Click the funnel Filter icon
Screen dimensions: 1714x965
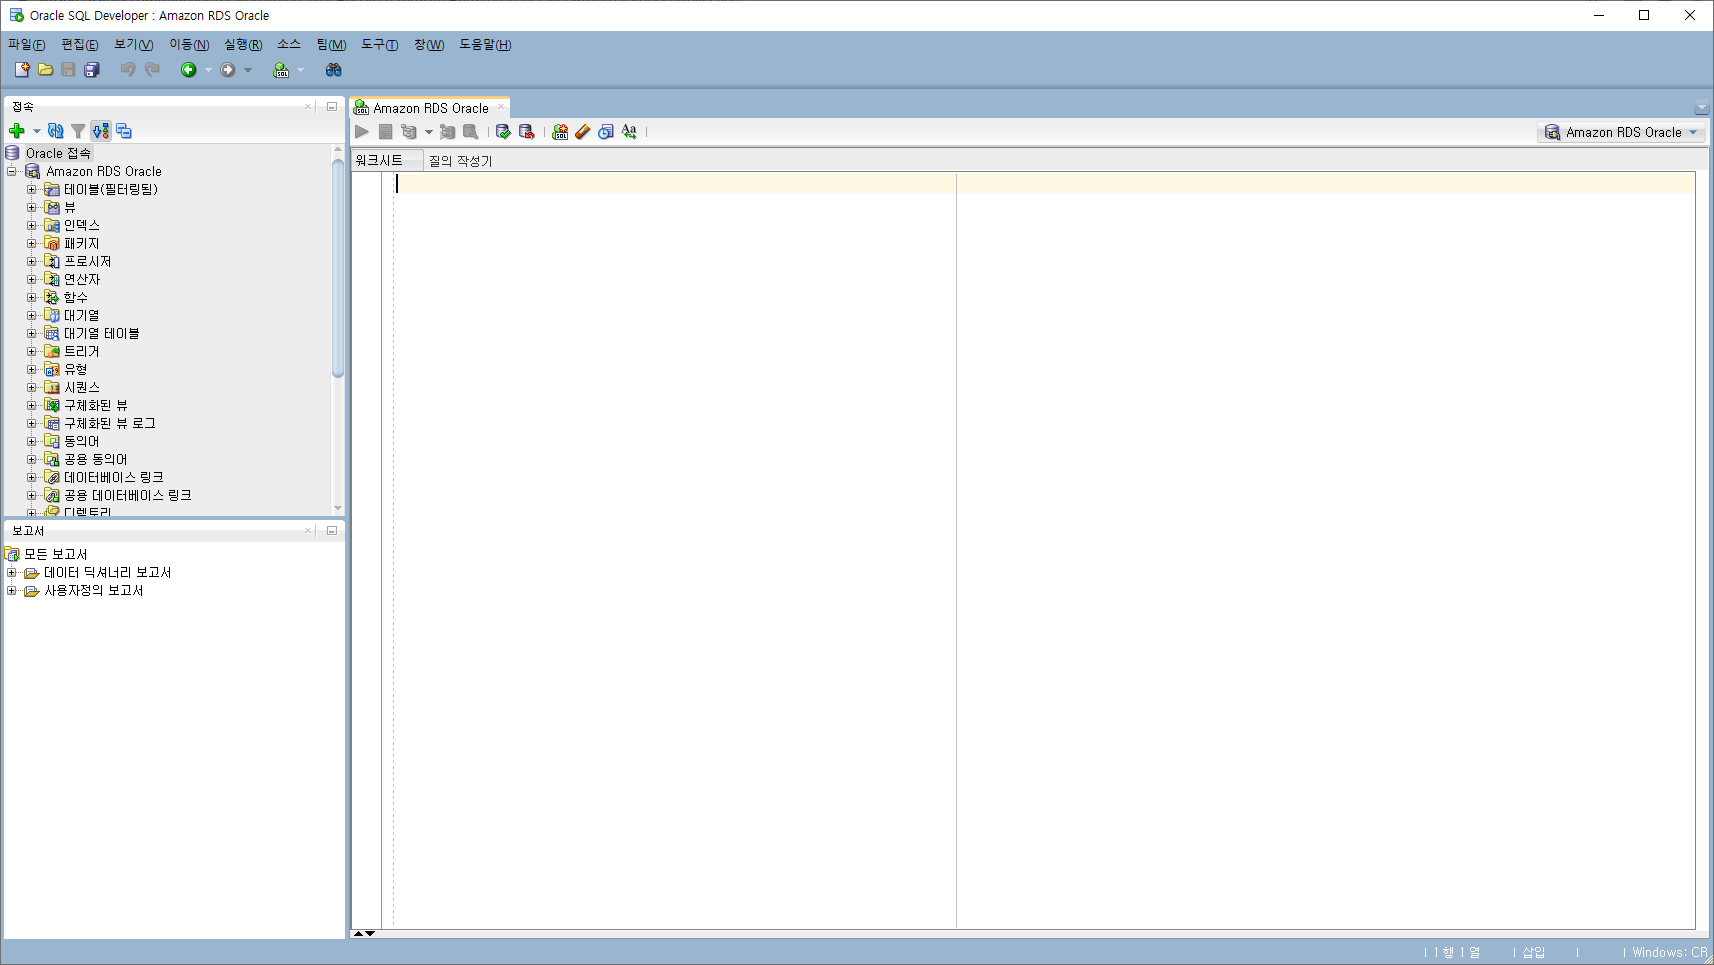[78, 131]
